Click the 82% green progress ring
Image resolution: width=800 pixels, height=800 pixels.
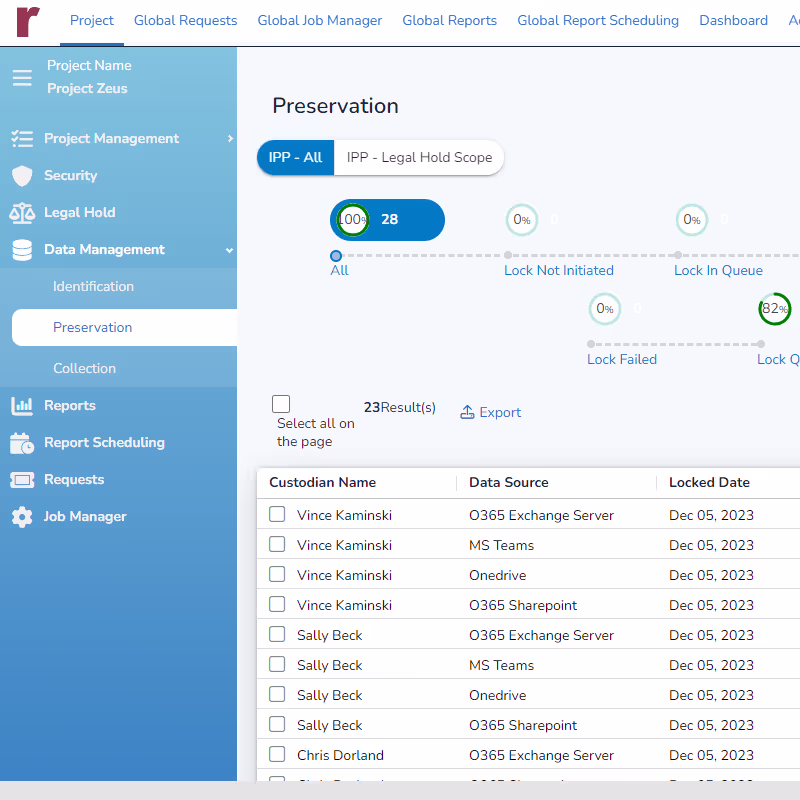(774, 309)
